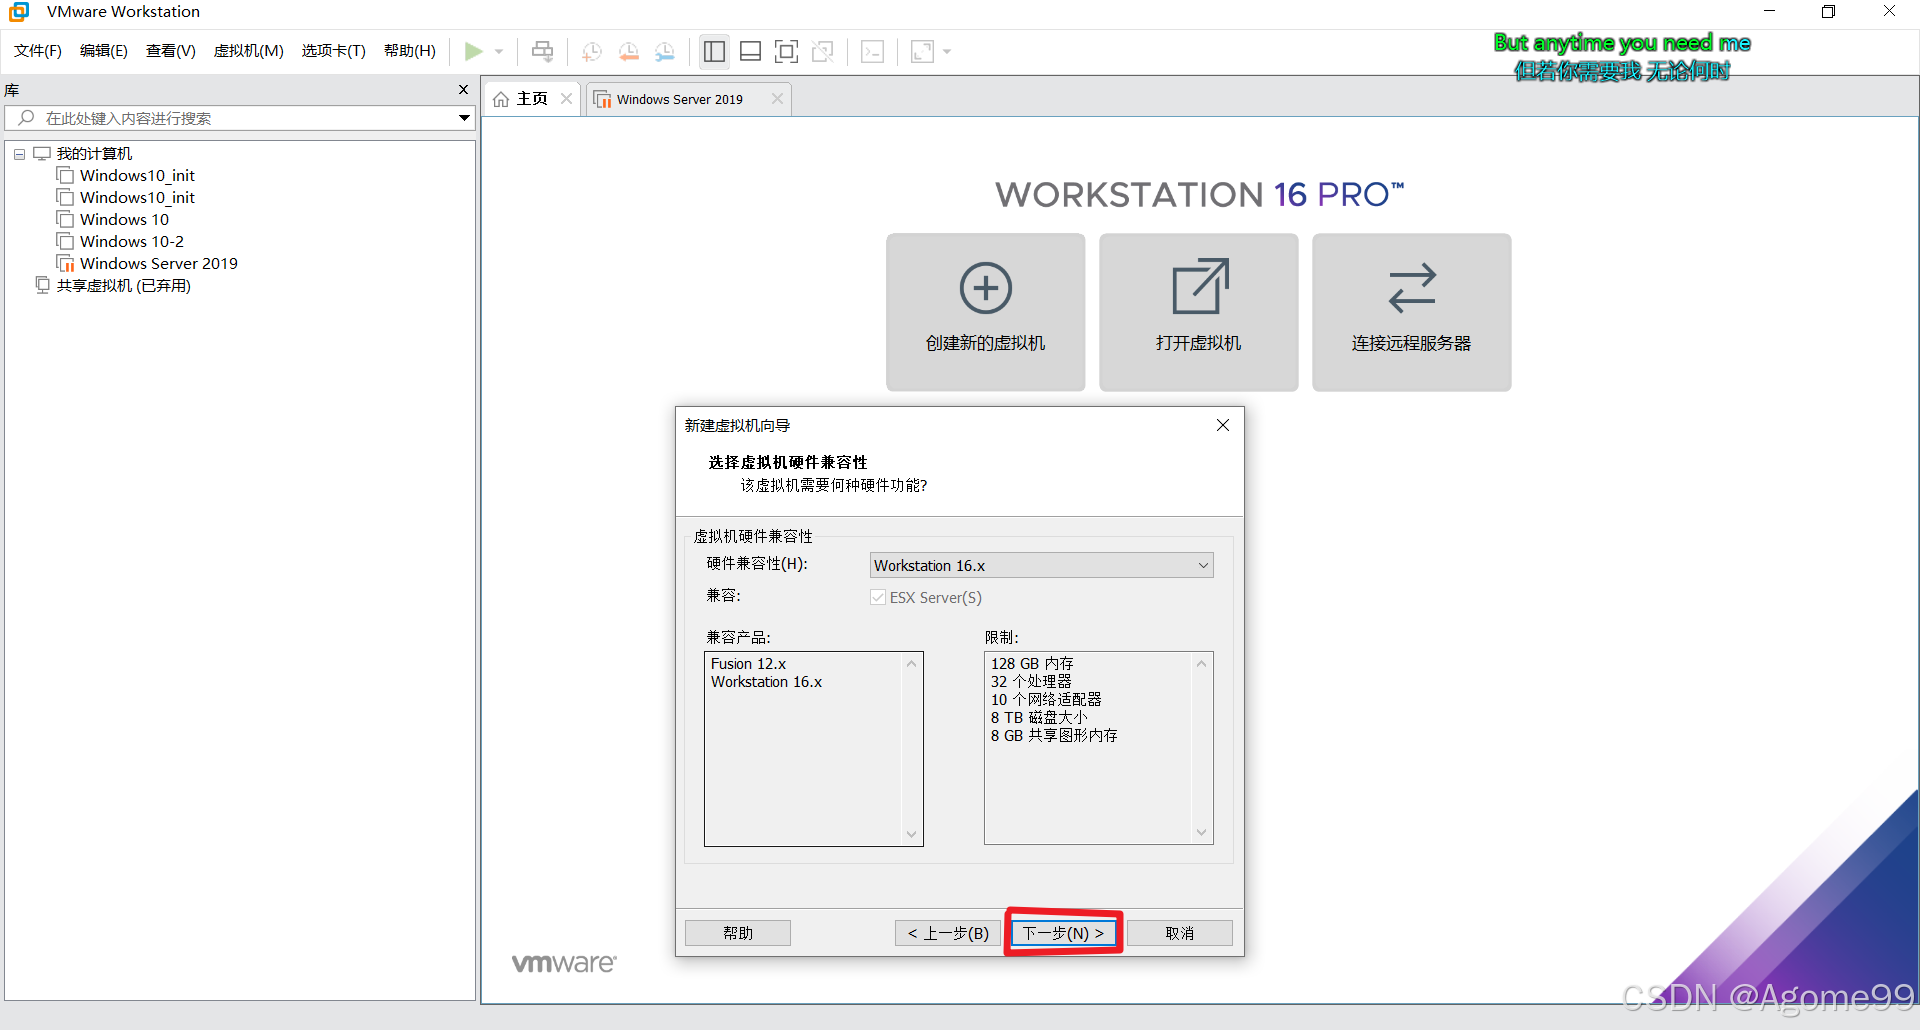Click the 取消 cancel button
Image resolution: width=1920 pixels, height=1030 pixels.
1180,933
